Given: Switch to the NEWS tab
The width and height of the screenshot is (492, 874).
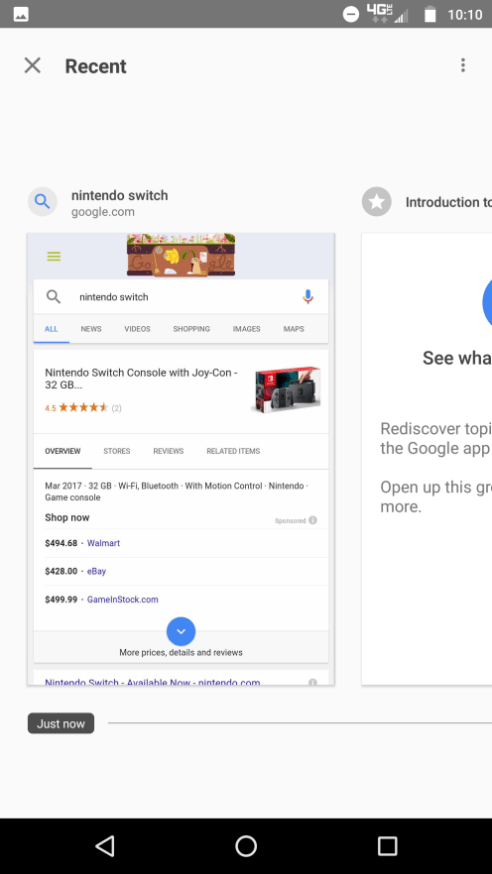Looking at the screenshot, I should click(91, 329).
